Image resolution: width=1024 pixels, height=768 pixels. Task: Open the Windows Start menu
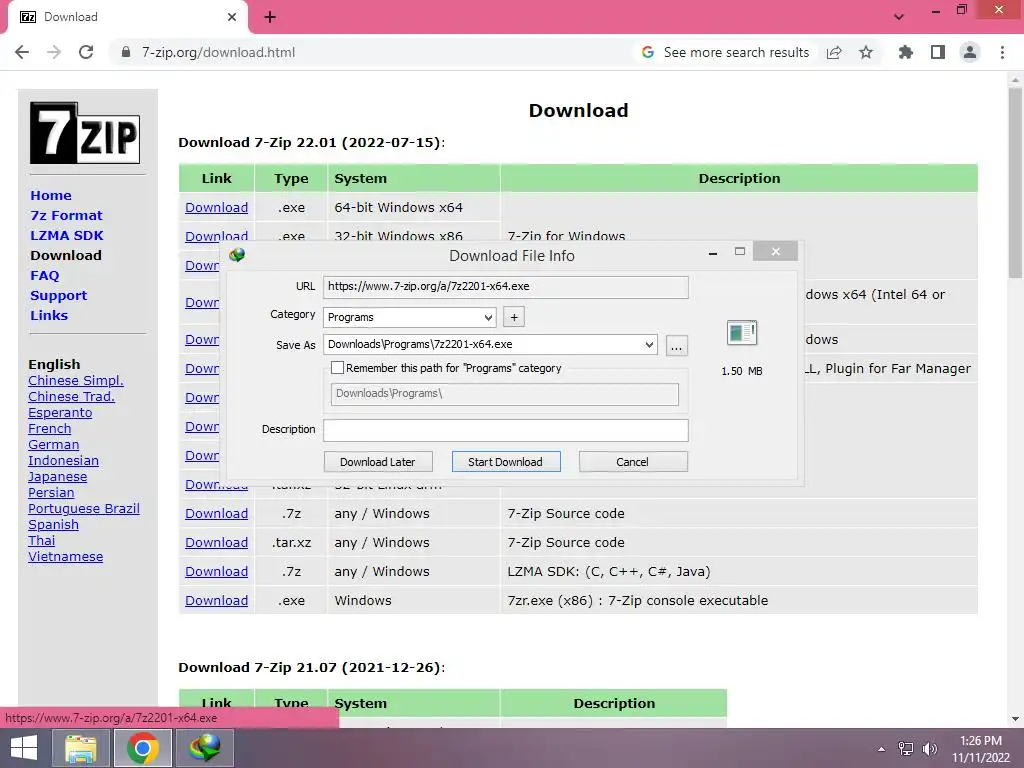tap(24, 748)
